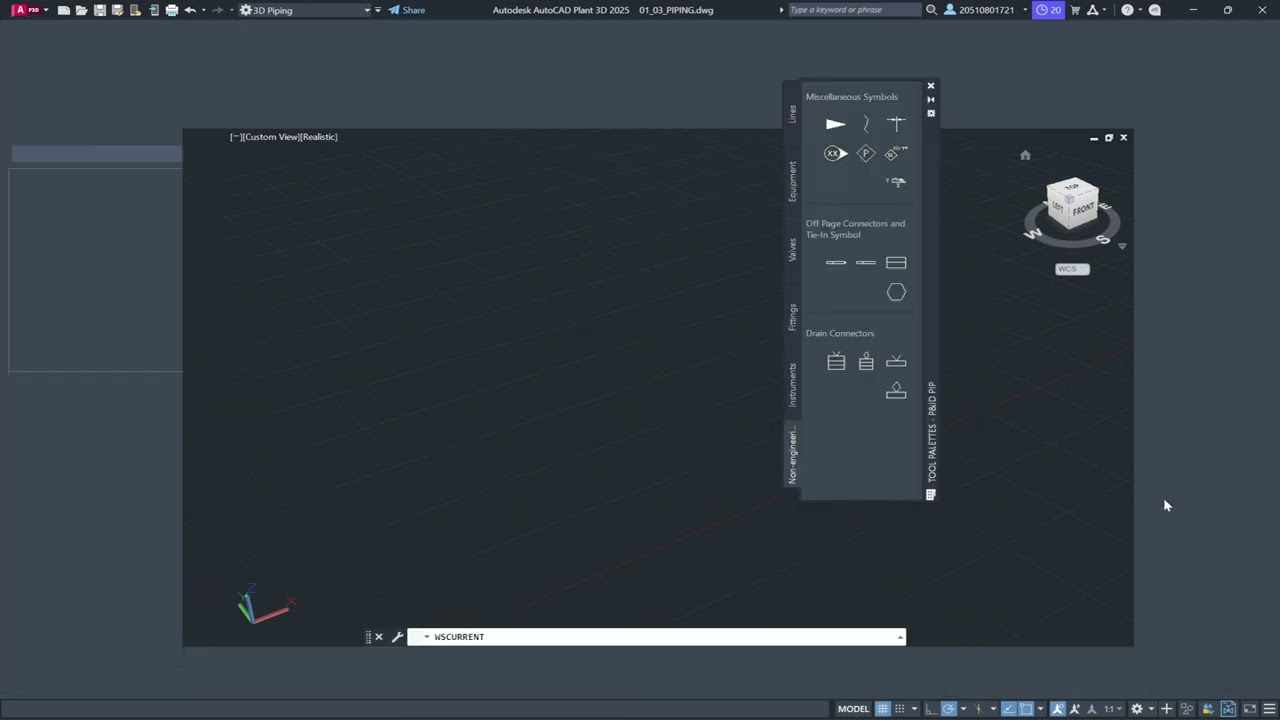This screenshot has width=1280, height=720.
Task: Select the third drain connector symbol
Action: (896, 362)
